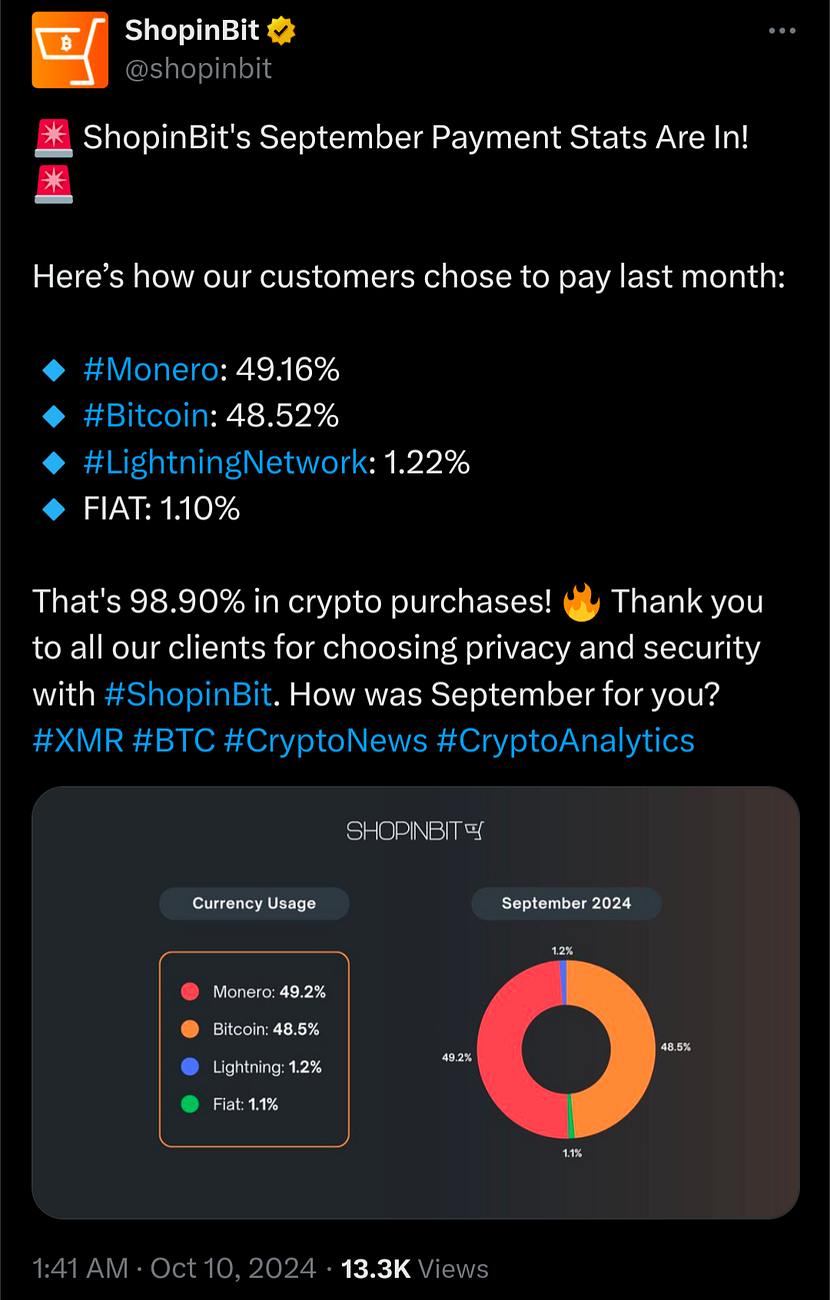
Task: Open the ShopinBit display name
Action: pyautogui.click(x=192, y=31)
